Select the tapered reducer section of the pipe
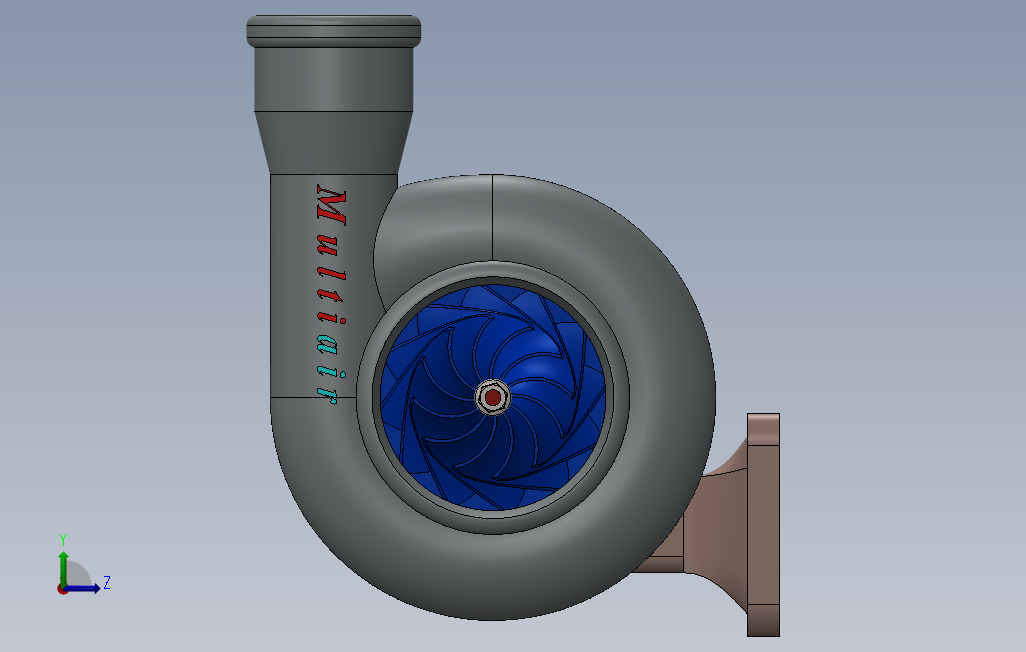 334,143
